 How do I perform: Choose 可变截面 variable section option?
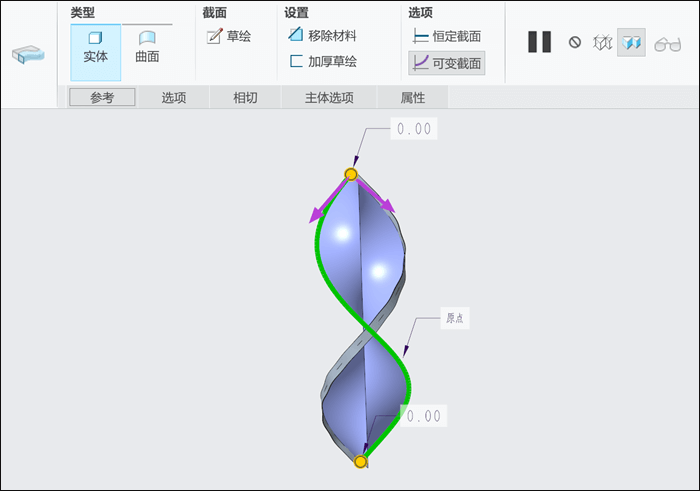point(446,63)
